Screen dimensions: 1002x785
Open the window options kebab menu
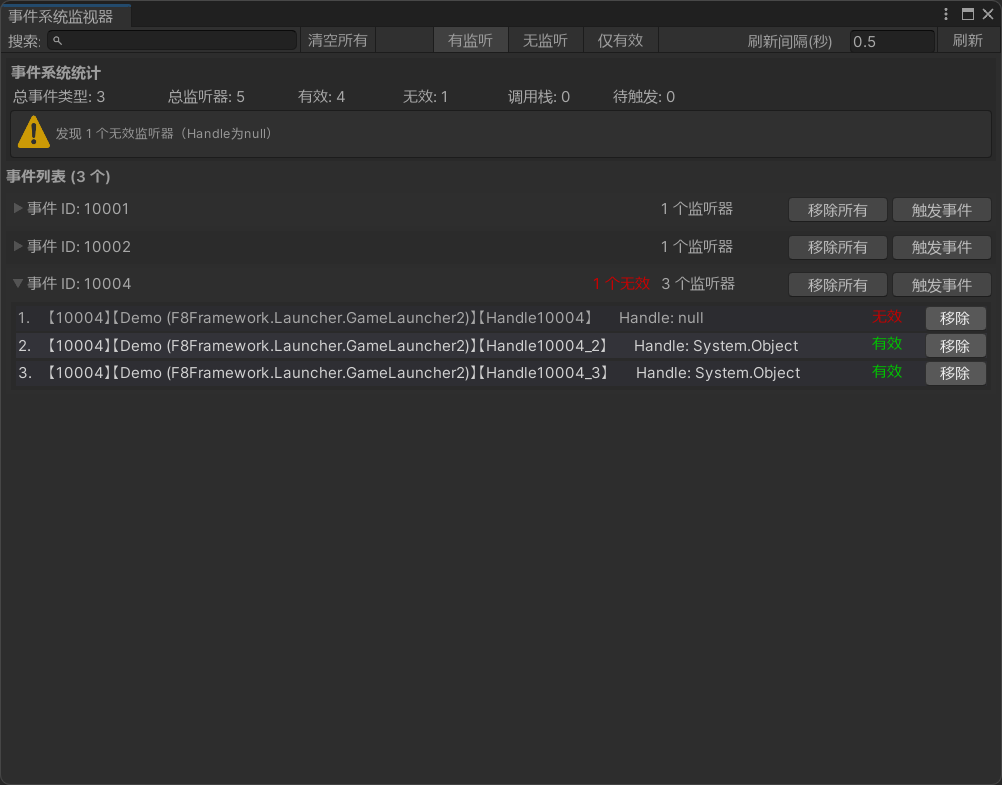[x=946, y=14]
